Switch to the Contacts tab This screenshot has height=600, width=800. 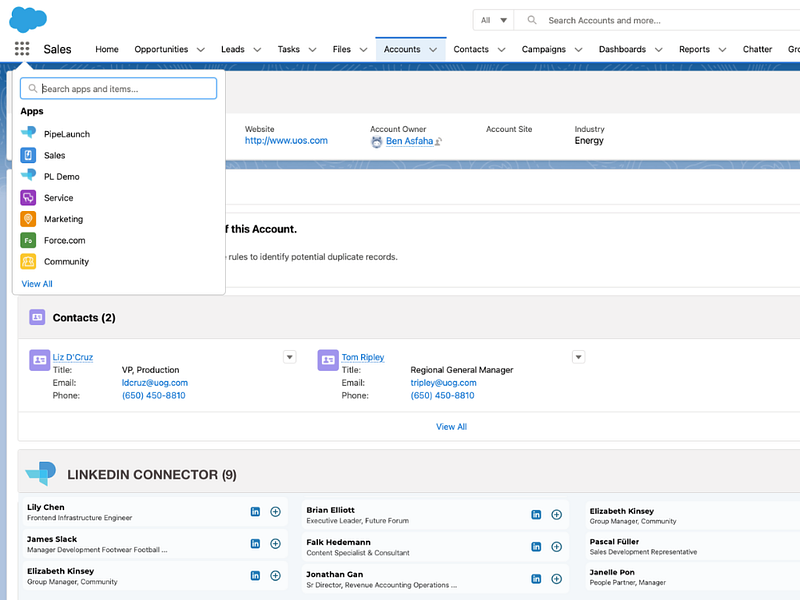(471, 49)
